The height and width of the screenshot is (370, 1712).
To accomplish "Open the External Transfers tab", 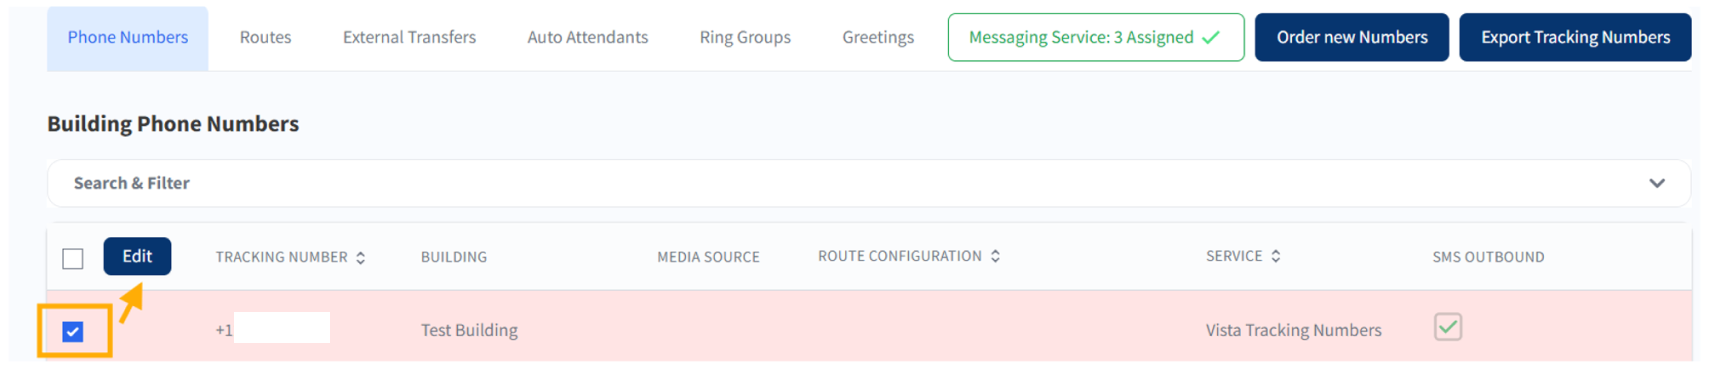I will pos(409,38).
